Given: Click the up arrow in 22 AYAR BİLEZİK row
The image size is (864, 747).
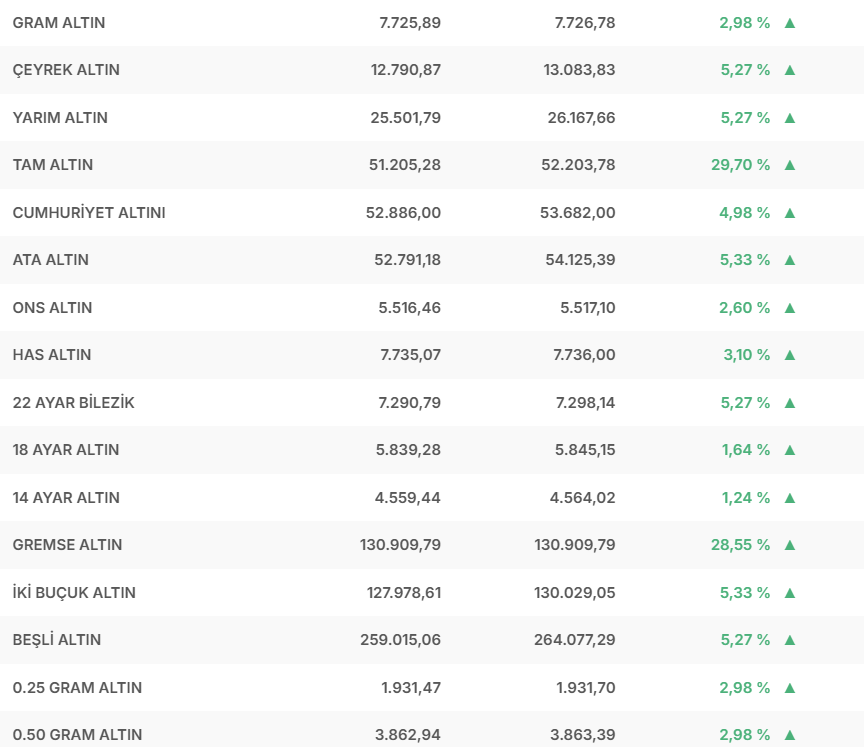Looking at the screenshot, I should click(x=789, y=403).
